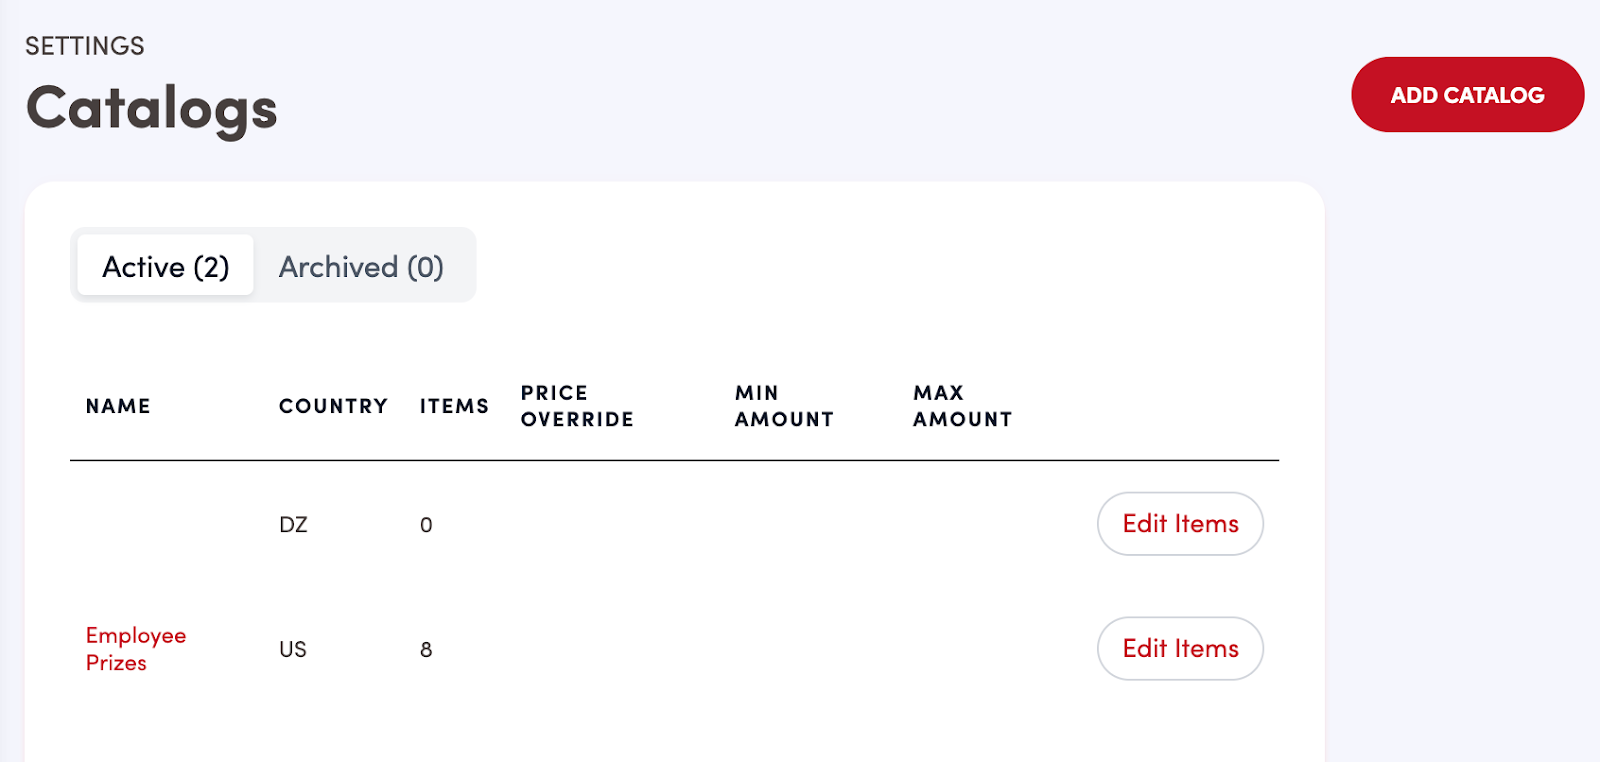Screen dimensions: 1600x762
Task: Click the DZ country cell
Action: 293,525
